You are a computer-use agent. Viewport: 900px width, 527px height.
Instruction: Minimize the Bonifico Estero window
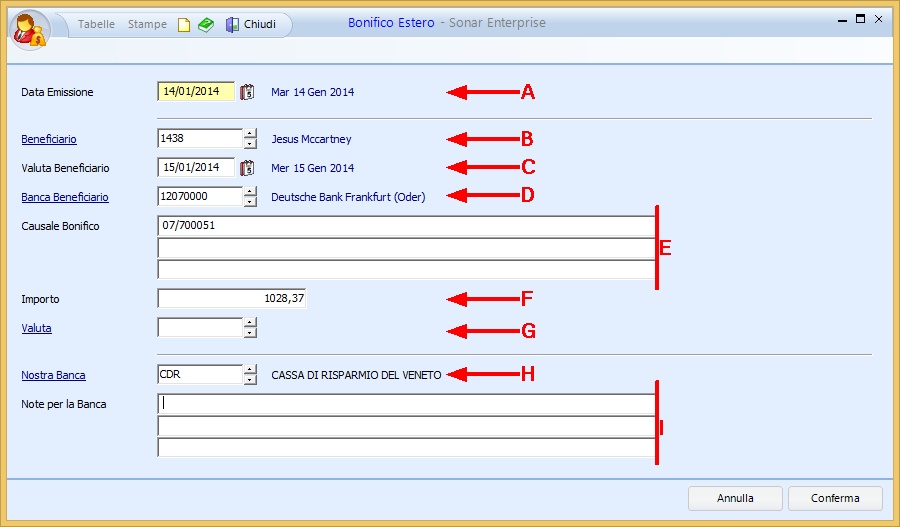[837, 19]
